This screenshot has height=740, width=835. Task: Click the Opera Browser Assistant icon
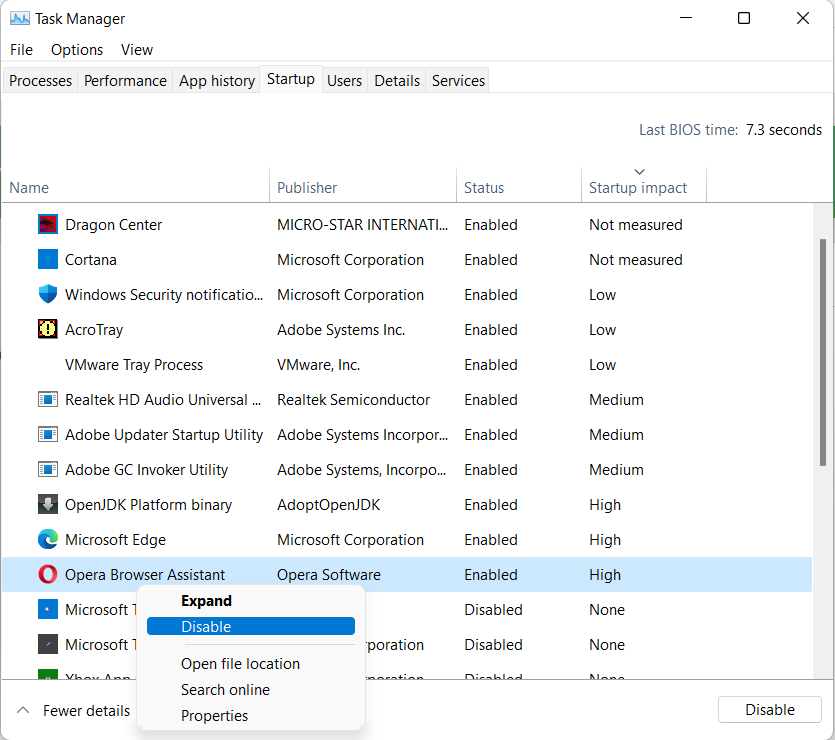[48, 574]
